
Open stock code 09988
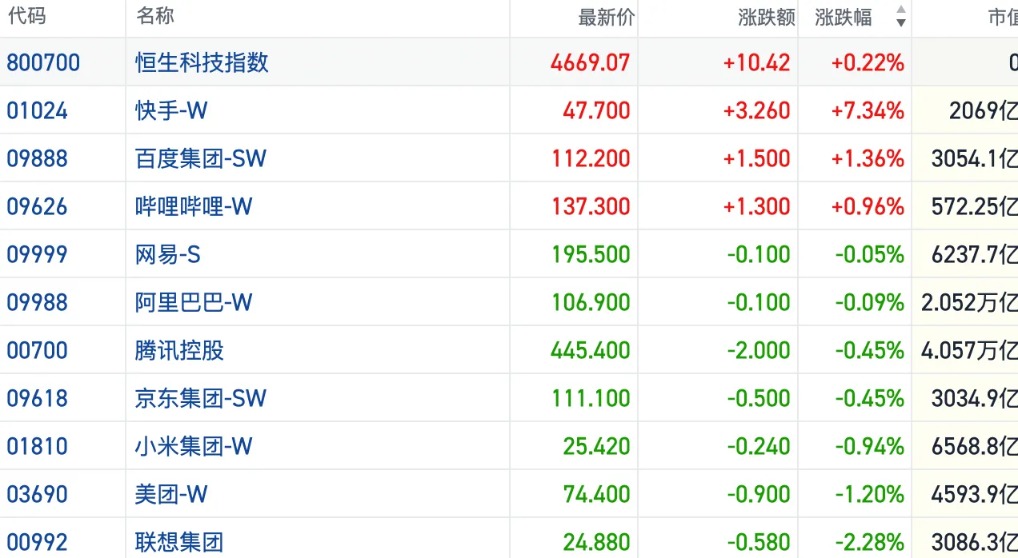click(x=37, y=302)
